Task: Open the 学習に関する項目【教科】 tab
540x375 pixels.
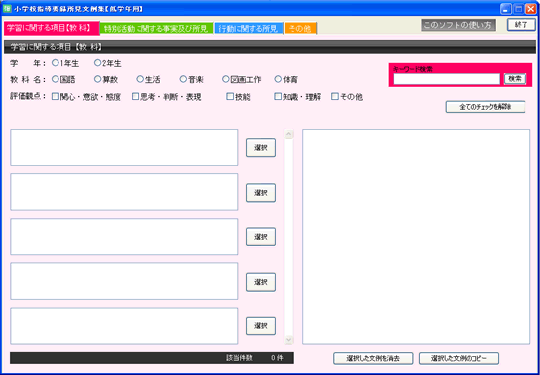Action: [52, 29]
